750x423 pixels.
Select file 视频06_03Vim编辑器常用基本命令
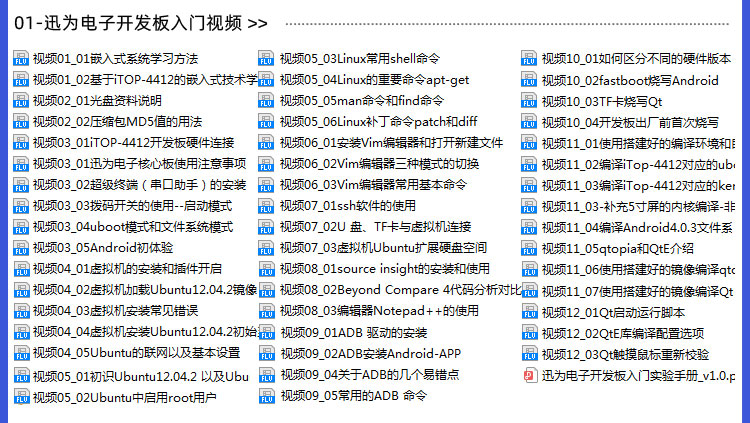tap(373, 185)
